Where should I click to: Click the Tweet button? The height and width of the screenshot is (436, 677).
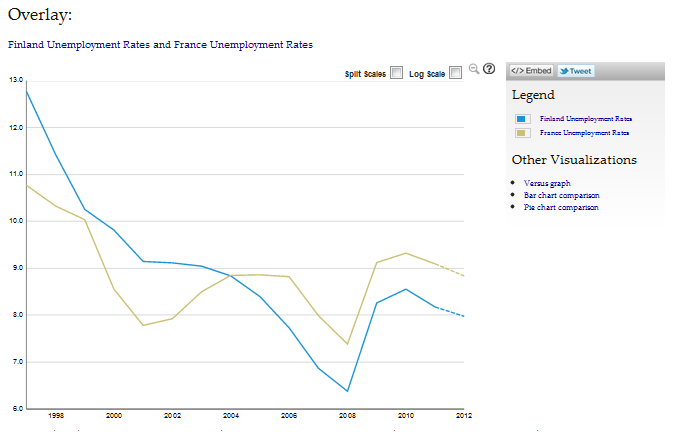click(x=576, y=71)
